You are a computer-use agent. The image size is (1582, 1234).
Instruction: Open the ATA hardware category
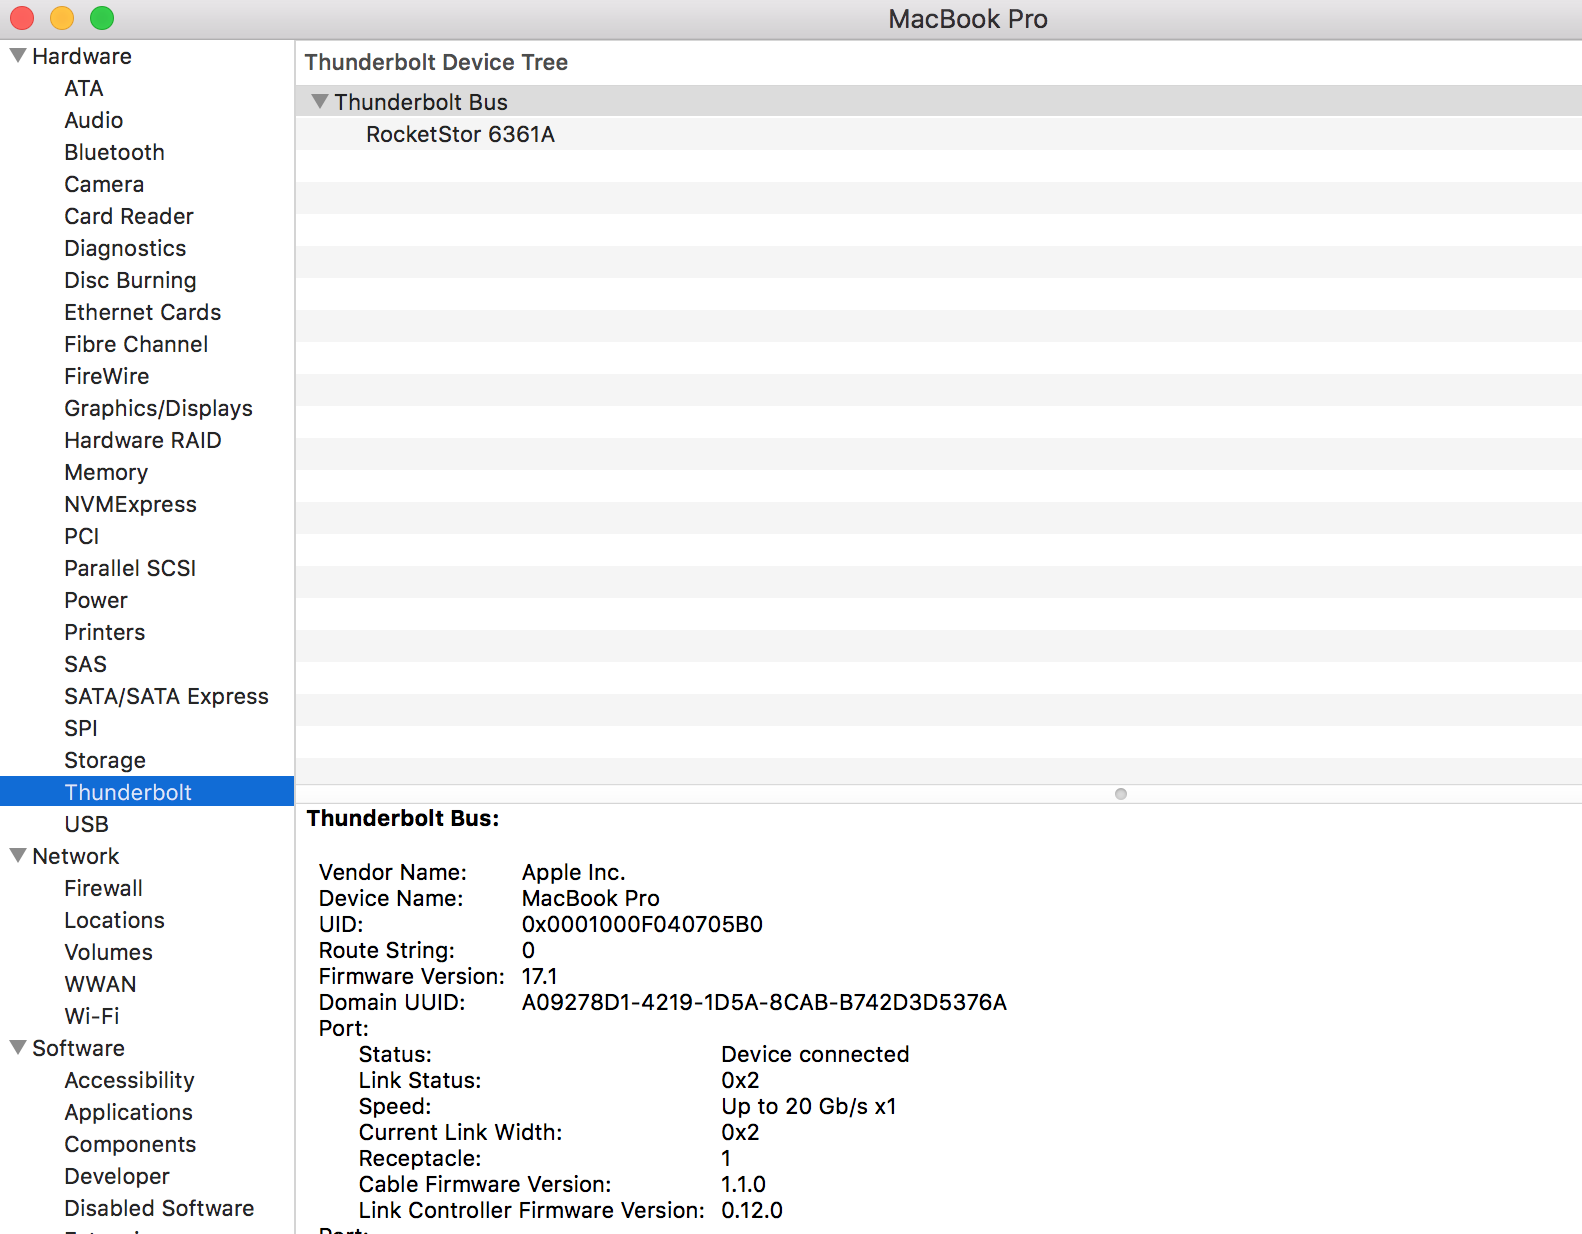(x=84, y=88)
